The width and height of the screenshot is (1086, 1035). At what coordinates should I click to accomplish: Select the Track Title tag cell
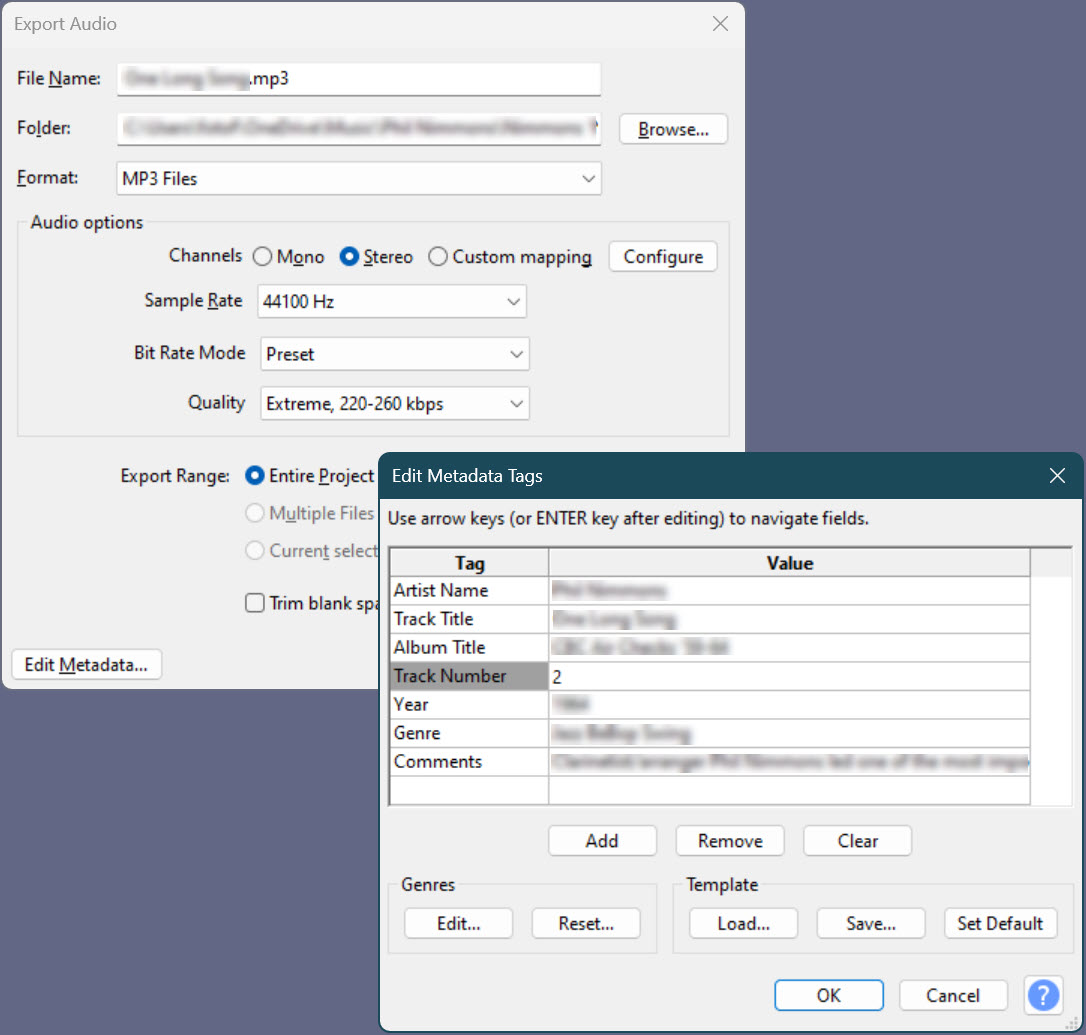point(469,619)
